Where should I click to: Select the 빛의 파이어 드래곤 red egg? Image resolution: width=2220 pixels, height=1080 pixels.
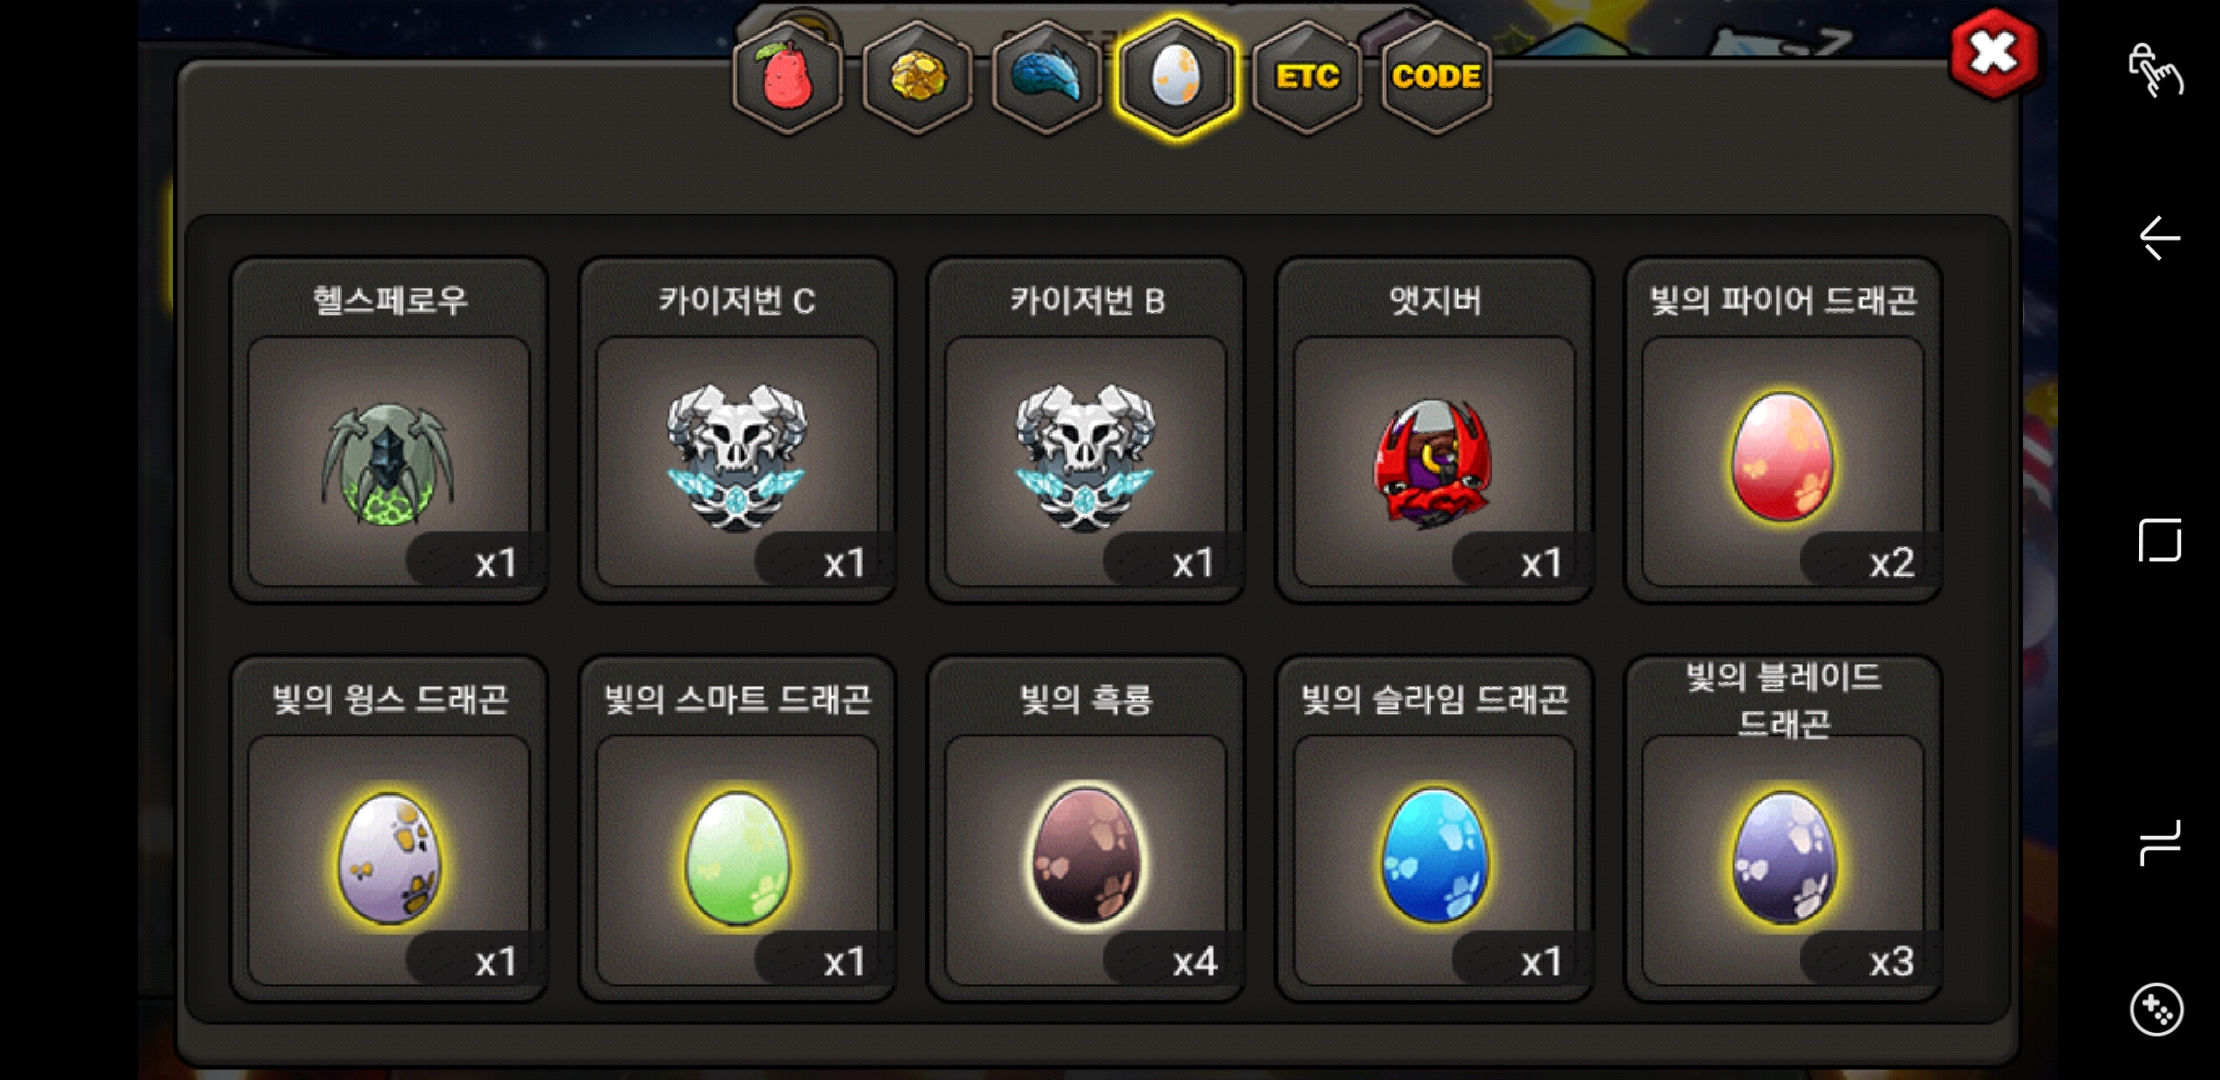point(1783,430)
